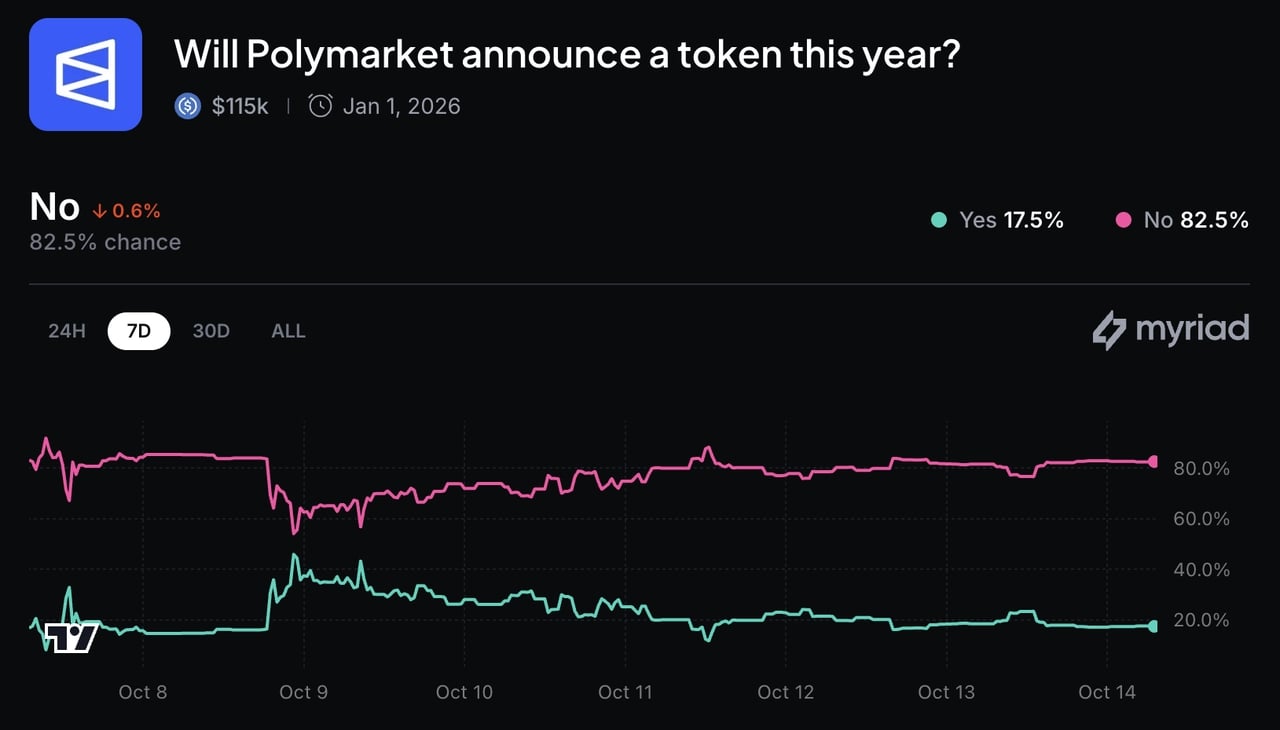
Task: Click the Oct 11 label on the chart axis
Action: (625, 691)
